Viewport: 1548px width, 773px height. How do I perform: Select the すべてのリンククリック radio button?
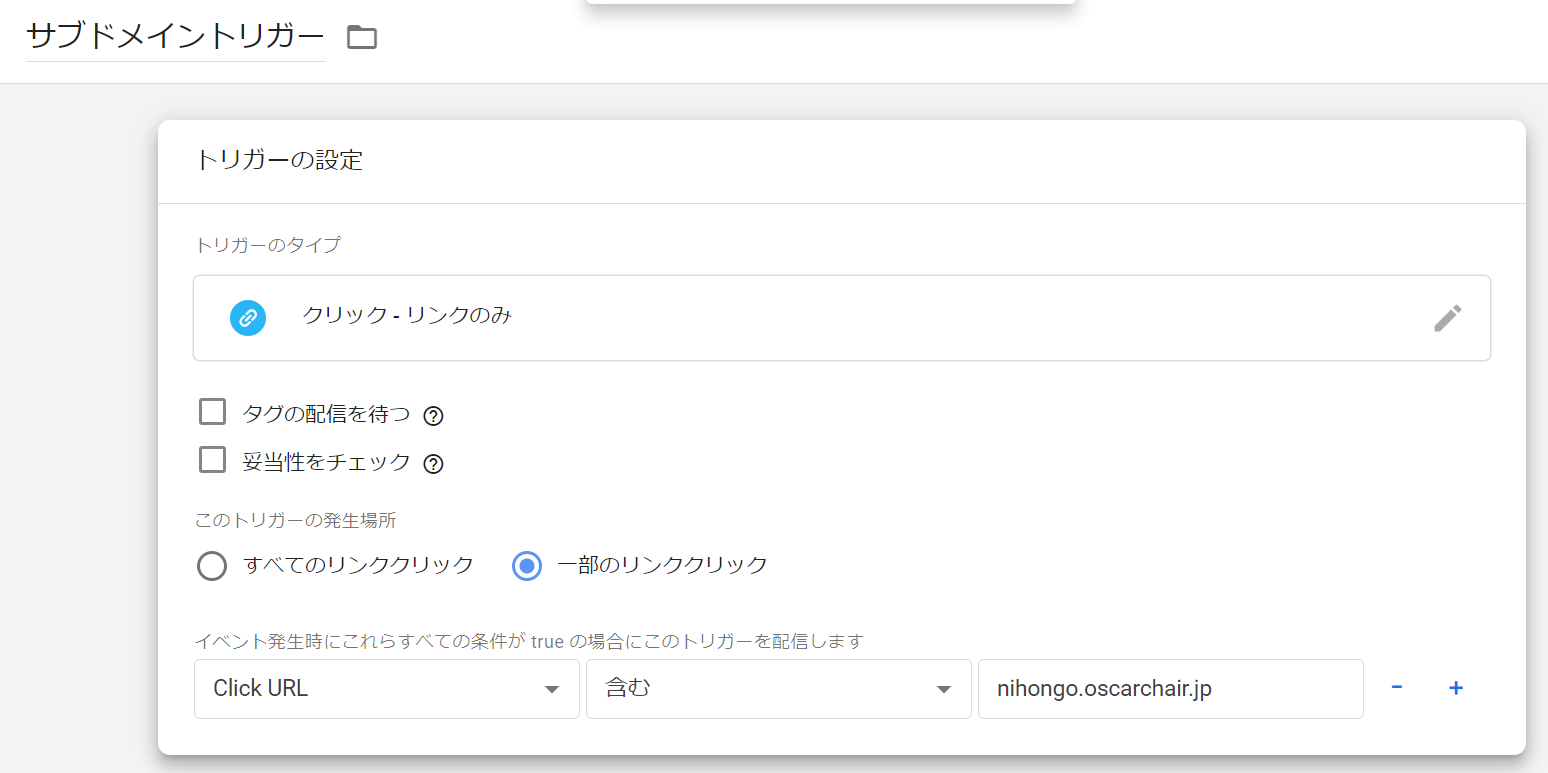pos(212,566)
